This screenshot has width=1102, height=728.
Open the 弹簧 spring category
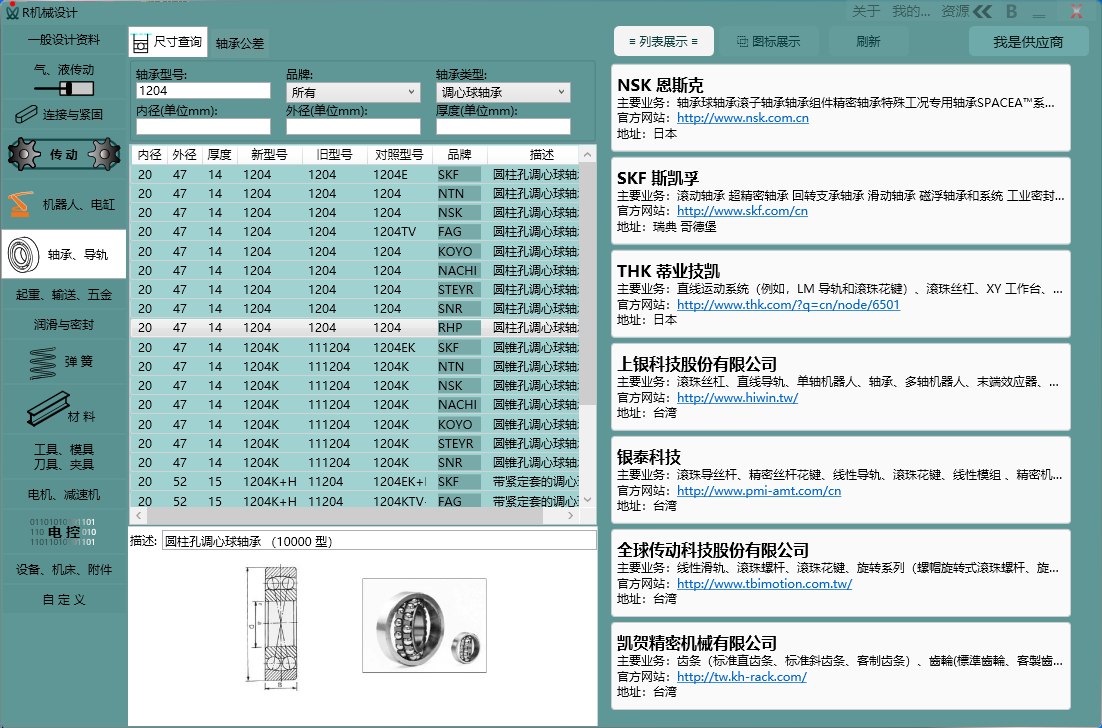coord(64,363)
